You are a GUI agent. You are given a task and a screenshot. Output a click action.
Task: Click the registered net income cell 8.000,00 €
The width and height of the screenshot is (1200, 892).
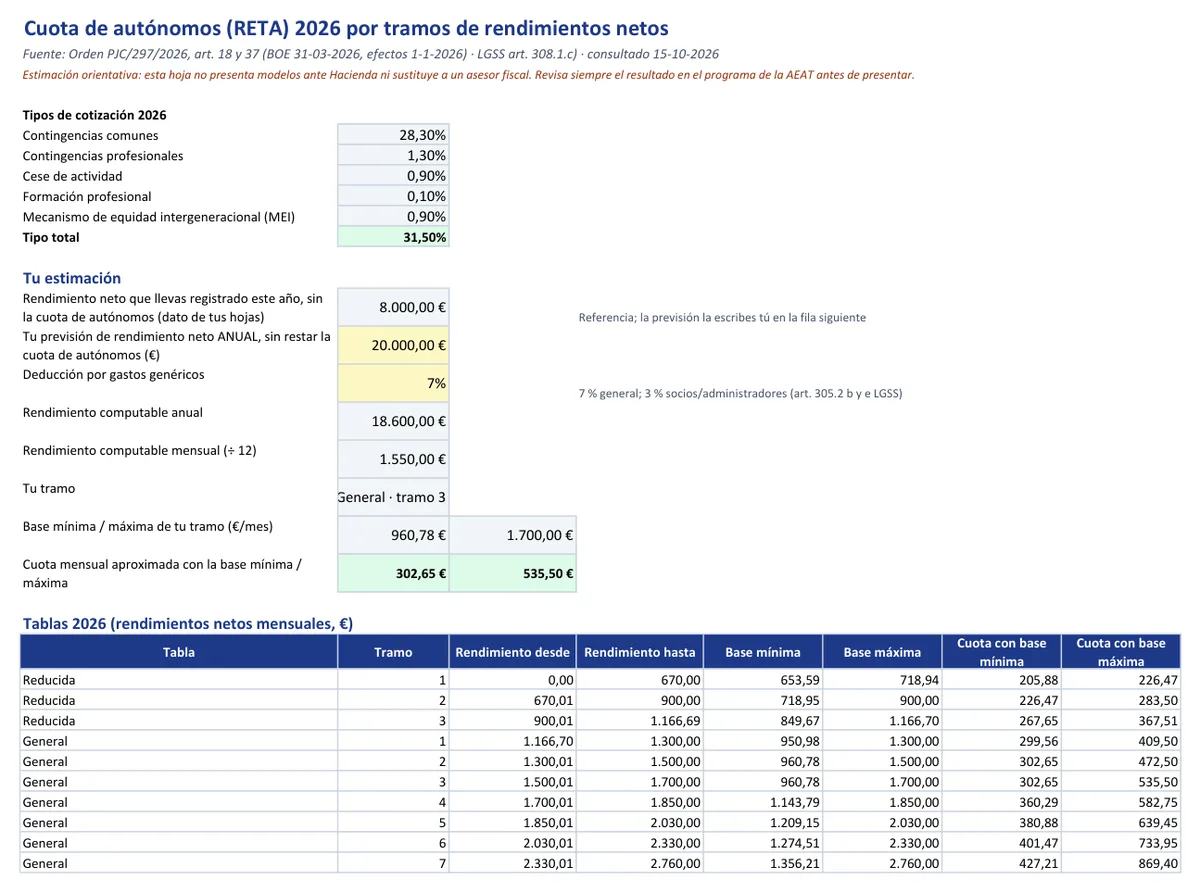click(393, 307)
